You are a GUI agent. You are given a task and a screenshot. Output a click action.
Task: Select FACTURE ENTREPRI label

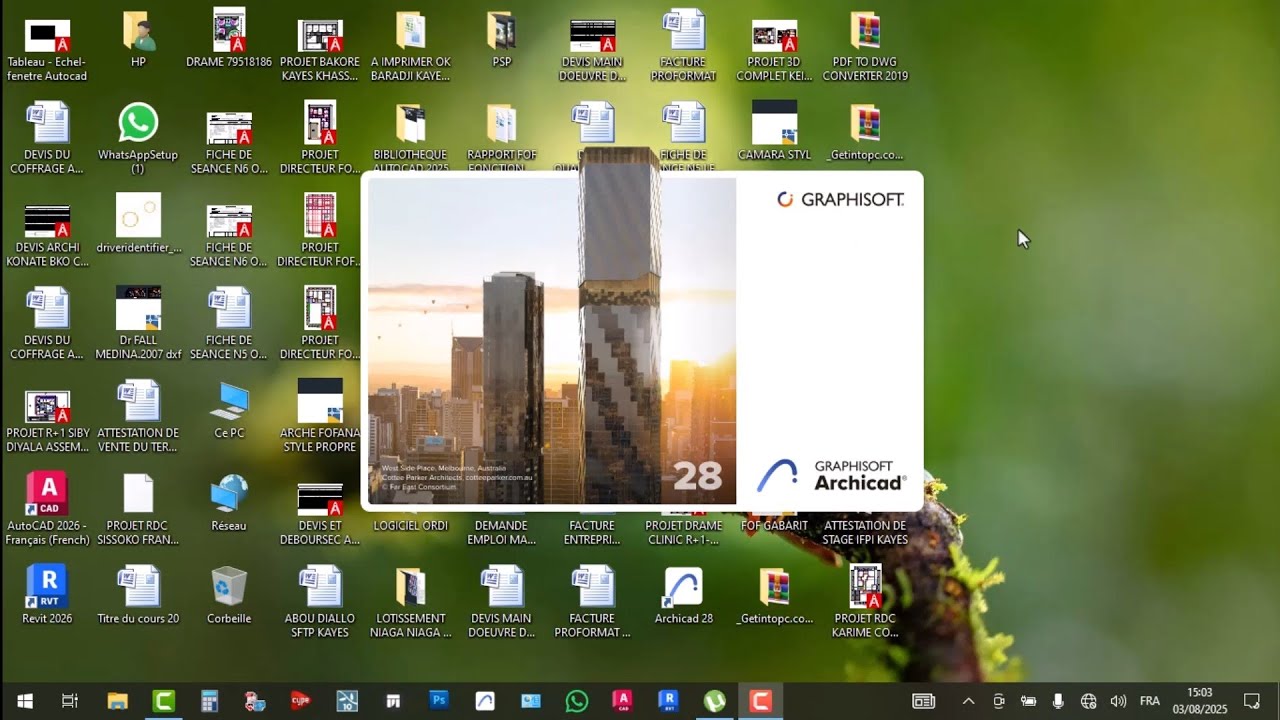[x=592, y=532]
